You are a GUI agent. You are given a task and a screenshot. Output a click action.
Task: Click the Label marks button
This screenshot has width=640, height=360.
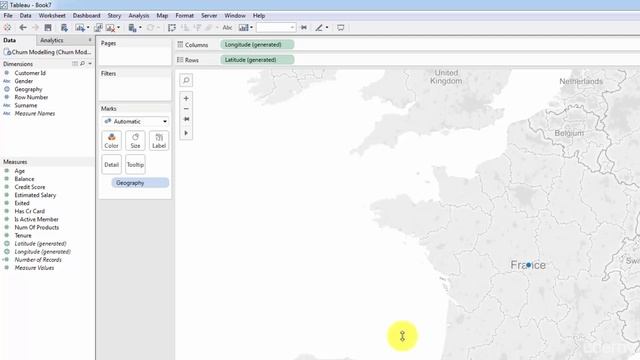click(159, 141)
